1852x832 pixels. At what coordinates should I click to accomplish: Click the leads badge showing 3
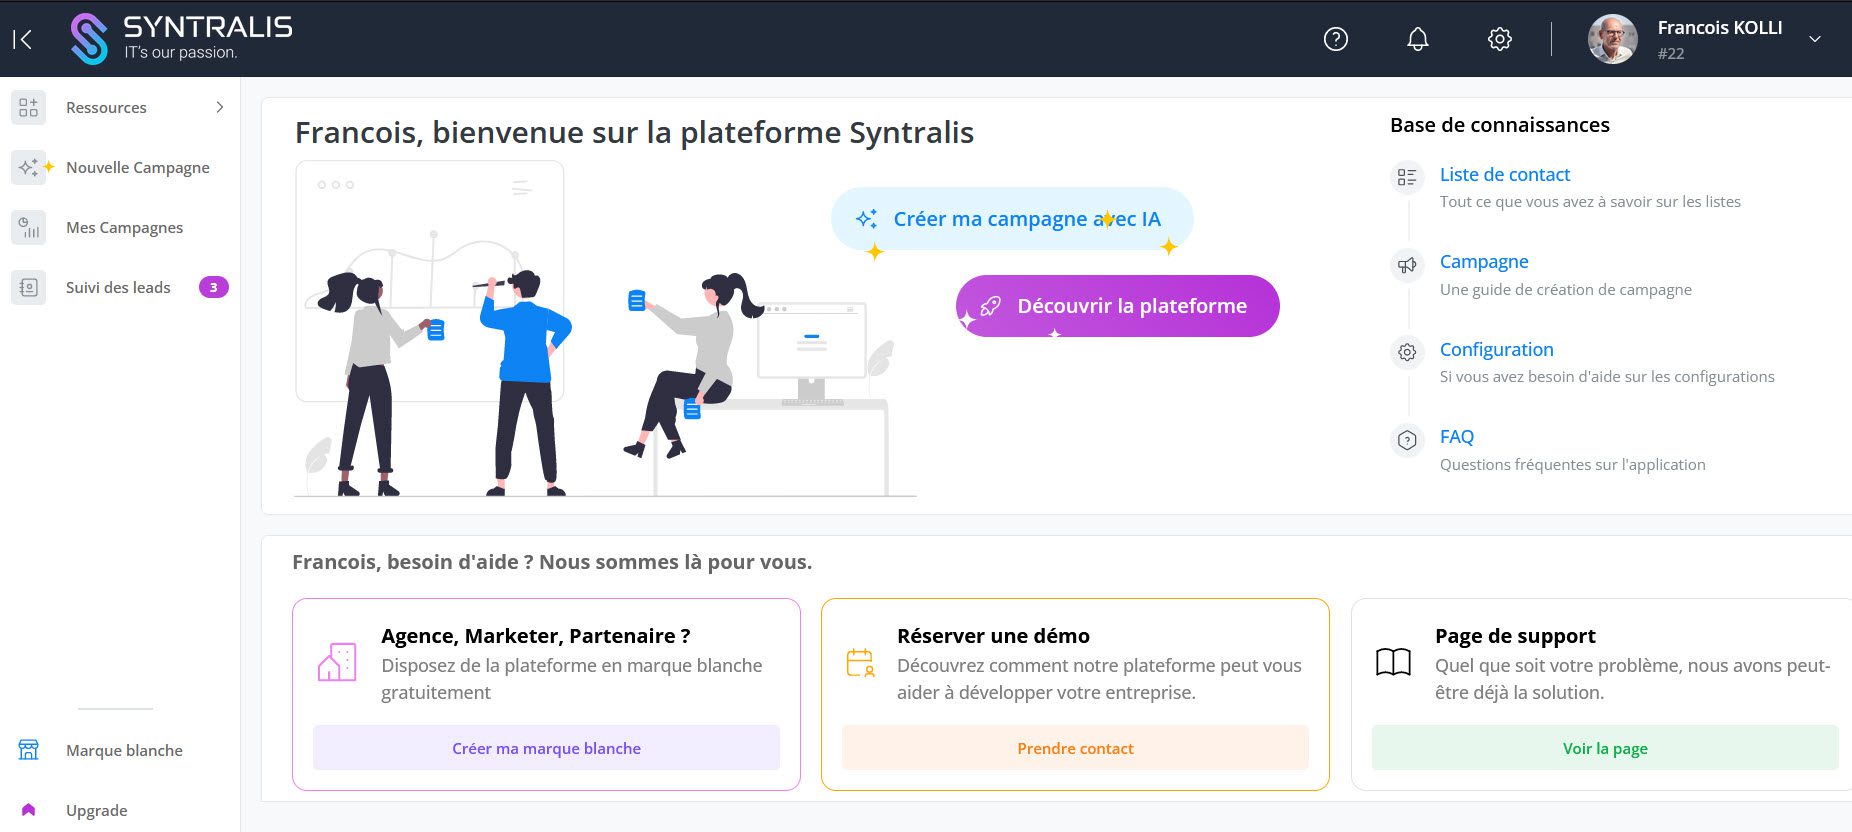214,287
